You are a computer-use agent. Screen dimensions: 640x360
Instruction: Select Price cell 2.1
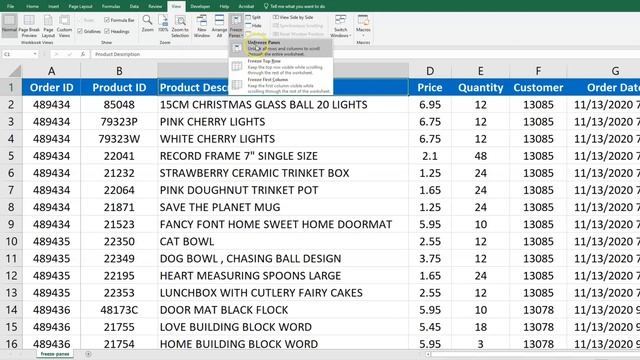coord(430,156)
